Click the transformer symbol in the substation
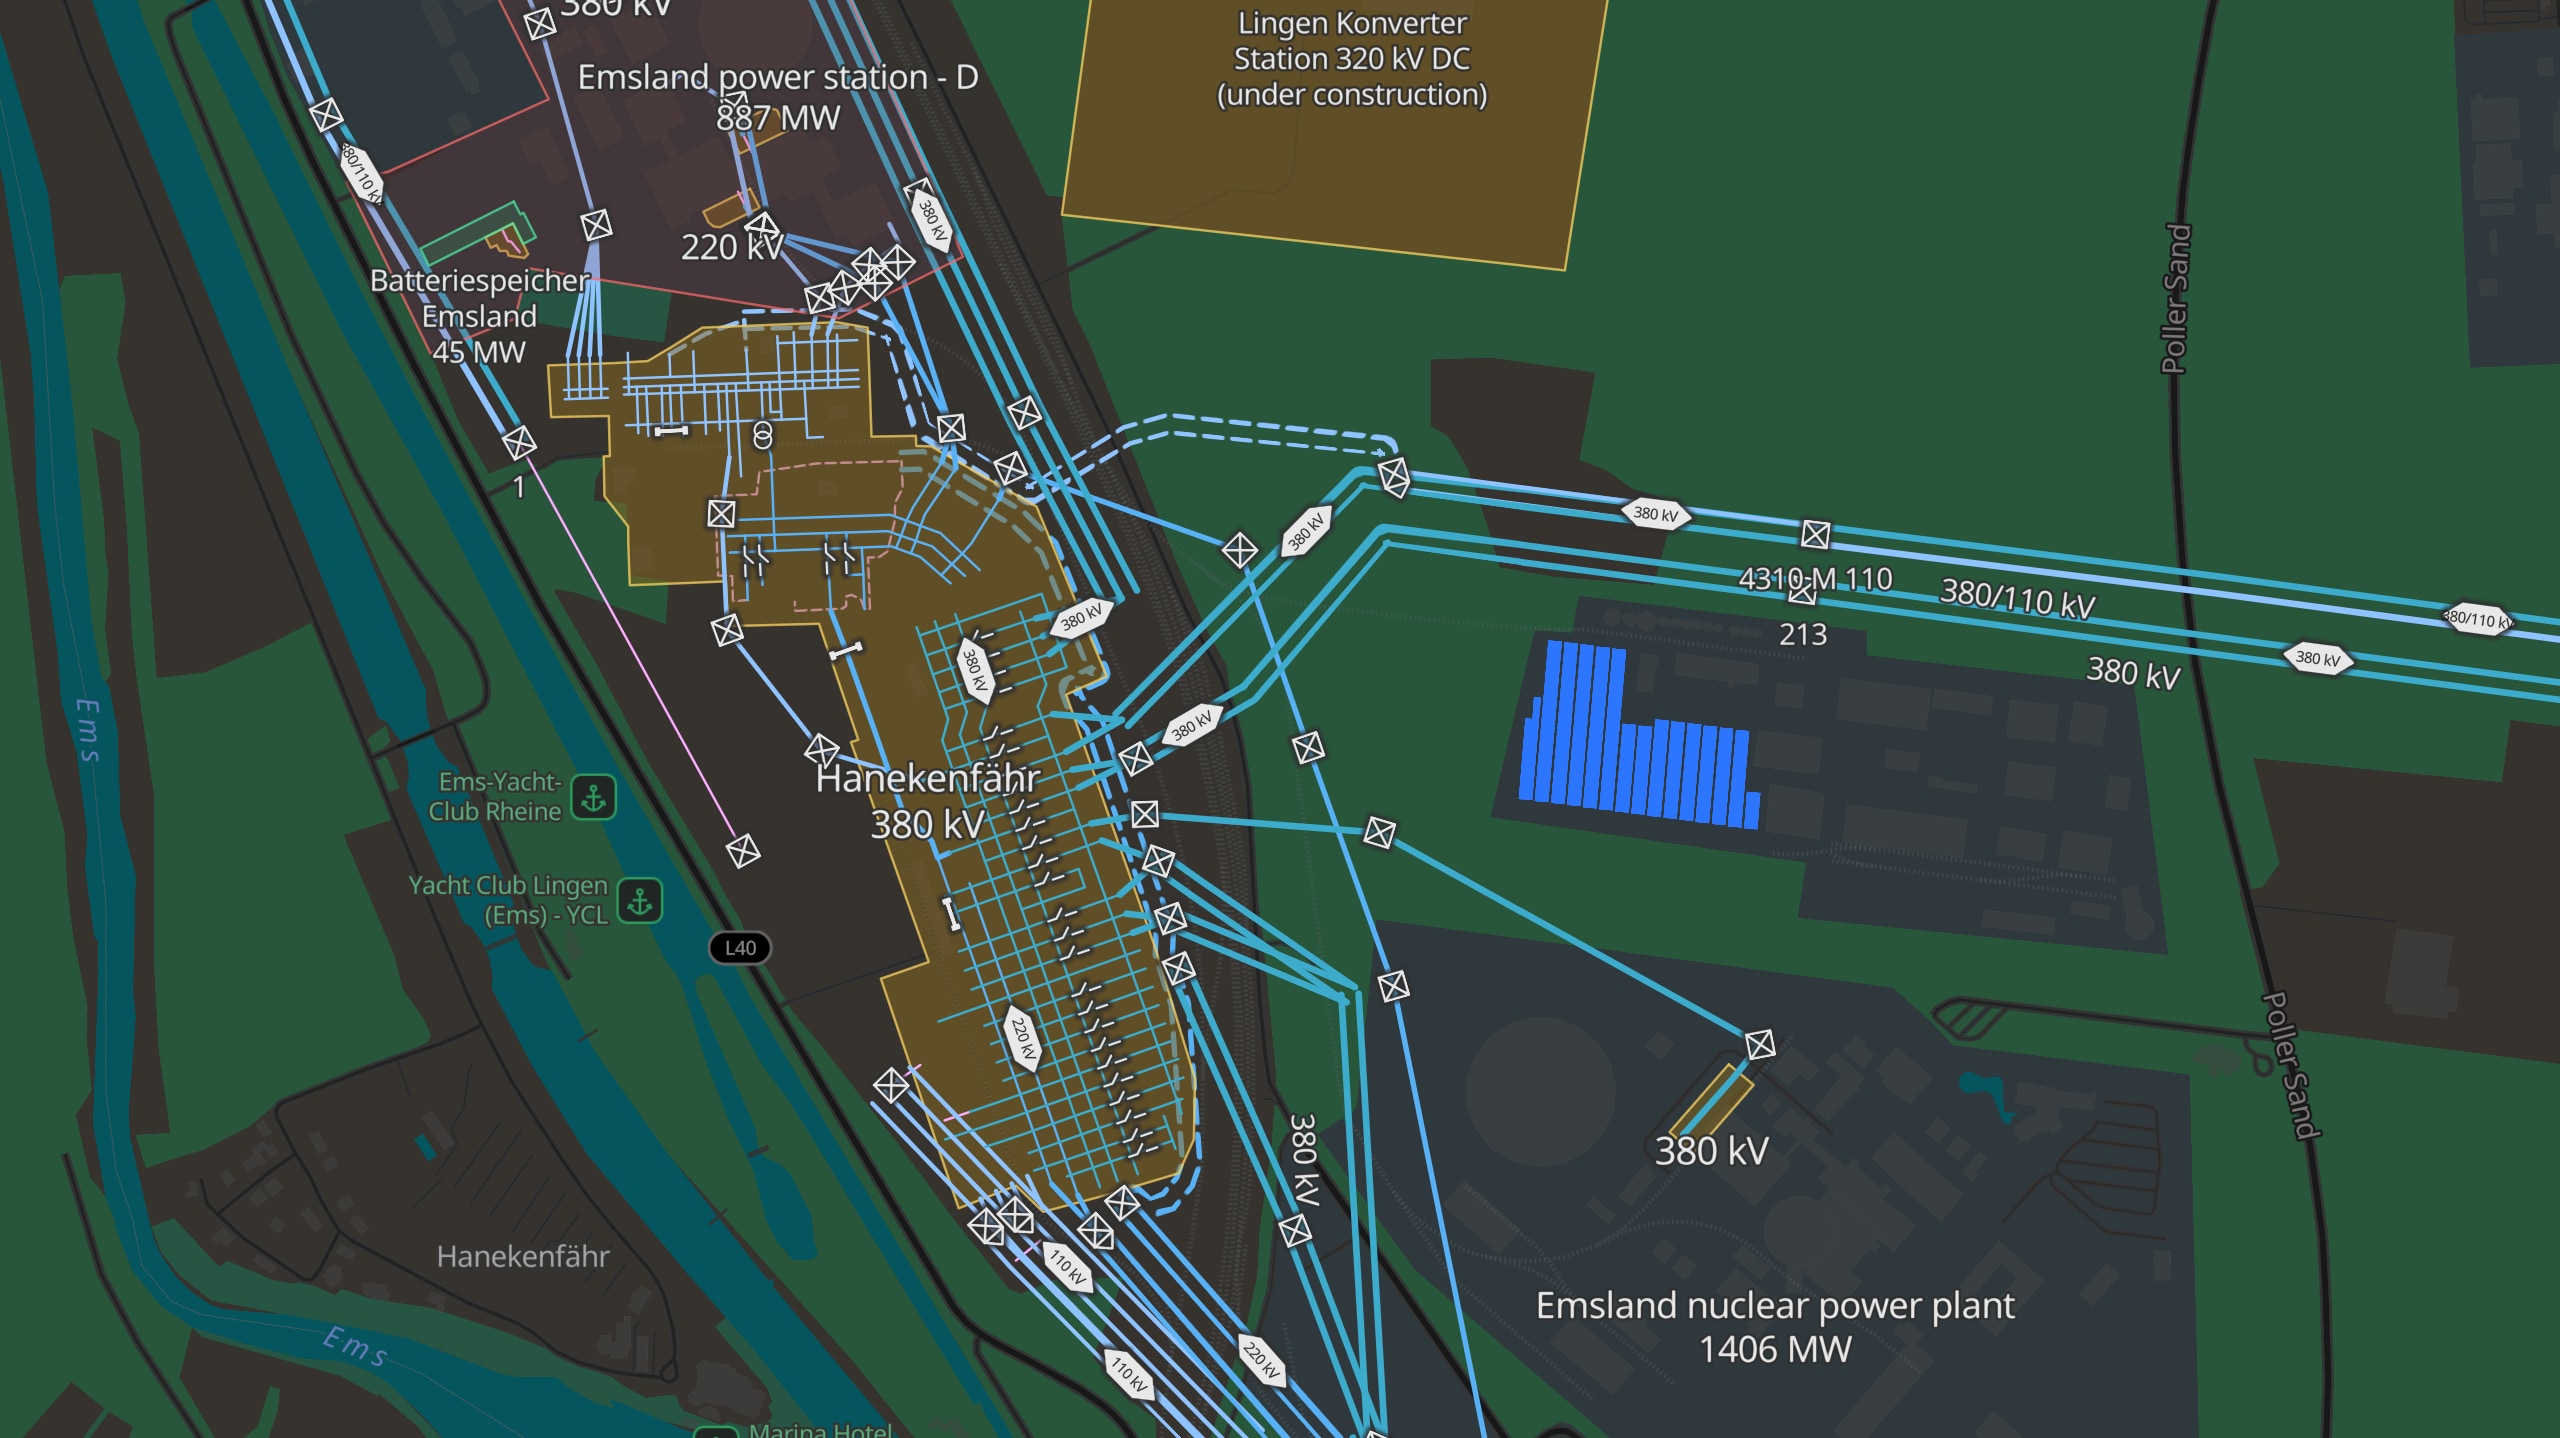 coord(763,435)
